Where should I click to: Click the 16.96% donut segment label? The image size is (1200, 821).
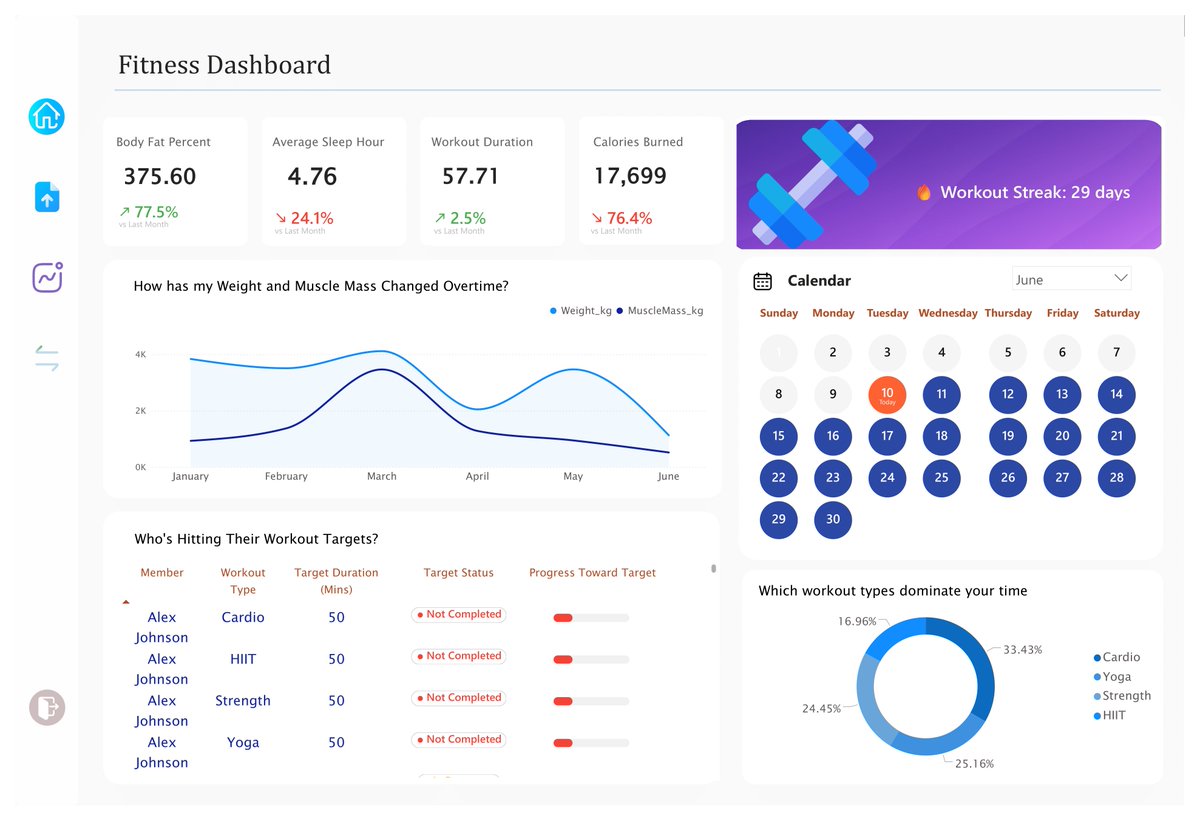857,622
